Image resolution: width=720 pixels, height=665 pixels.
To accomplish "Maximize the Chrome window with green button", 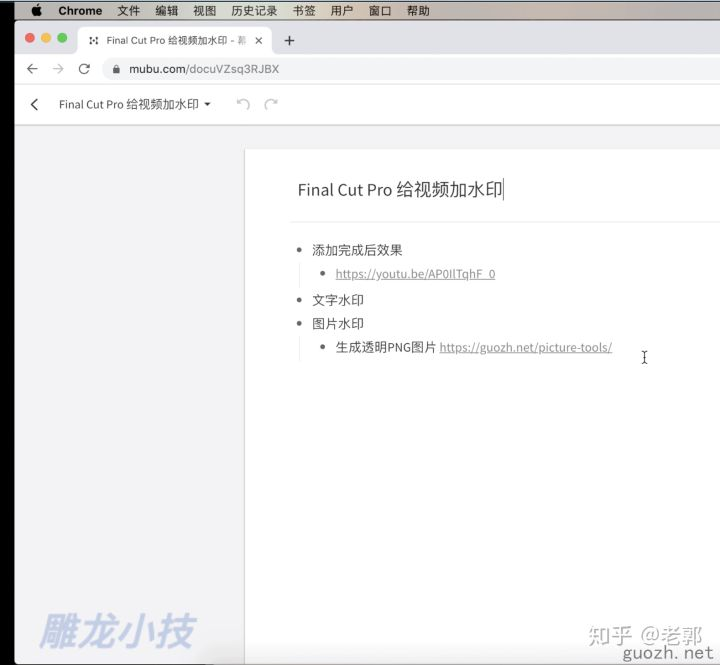I will [x=62, y=38].
